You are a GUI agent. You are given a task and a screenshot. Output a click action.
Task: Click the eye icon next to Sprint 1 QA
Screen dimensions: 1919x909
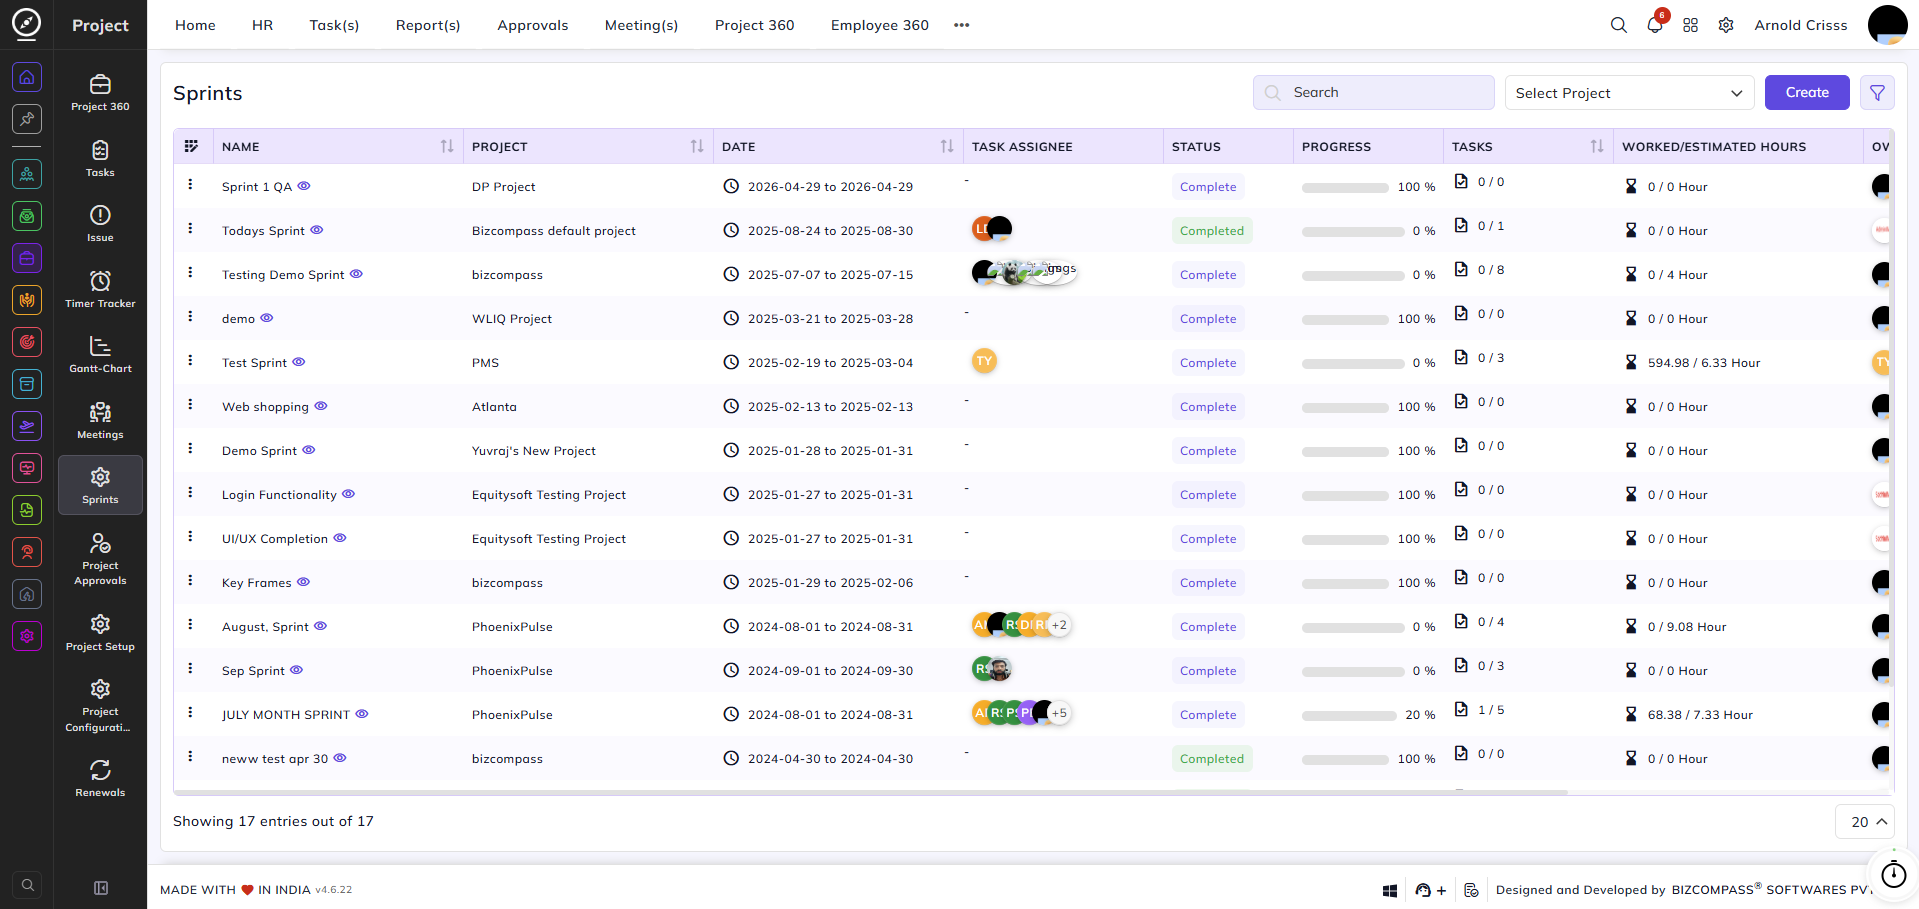click(304, 186)
